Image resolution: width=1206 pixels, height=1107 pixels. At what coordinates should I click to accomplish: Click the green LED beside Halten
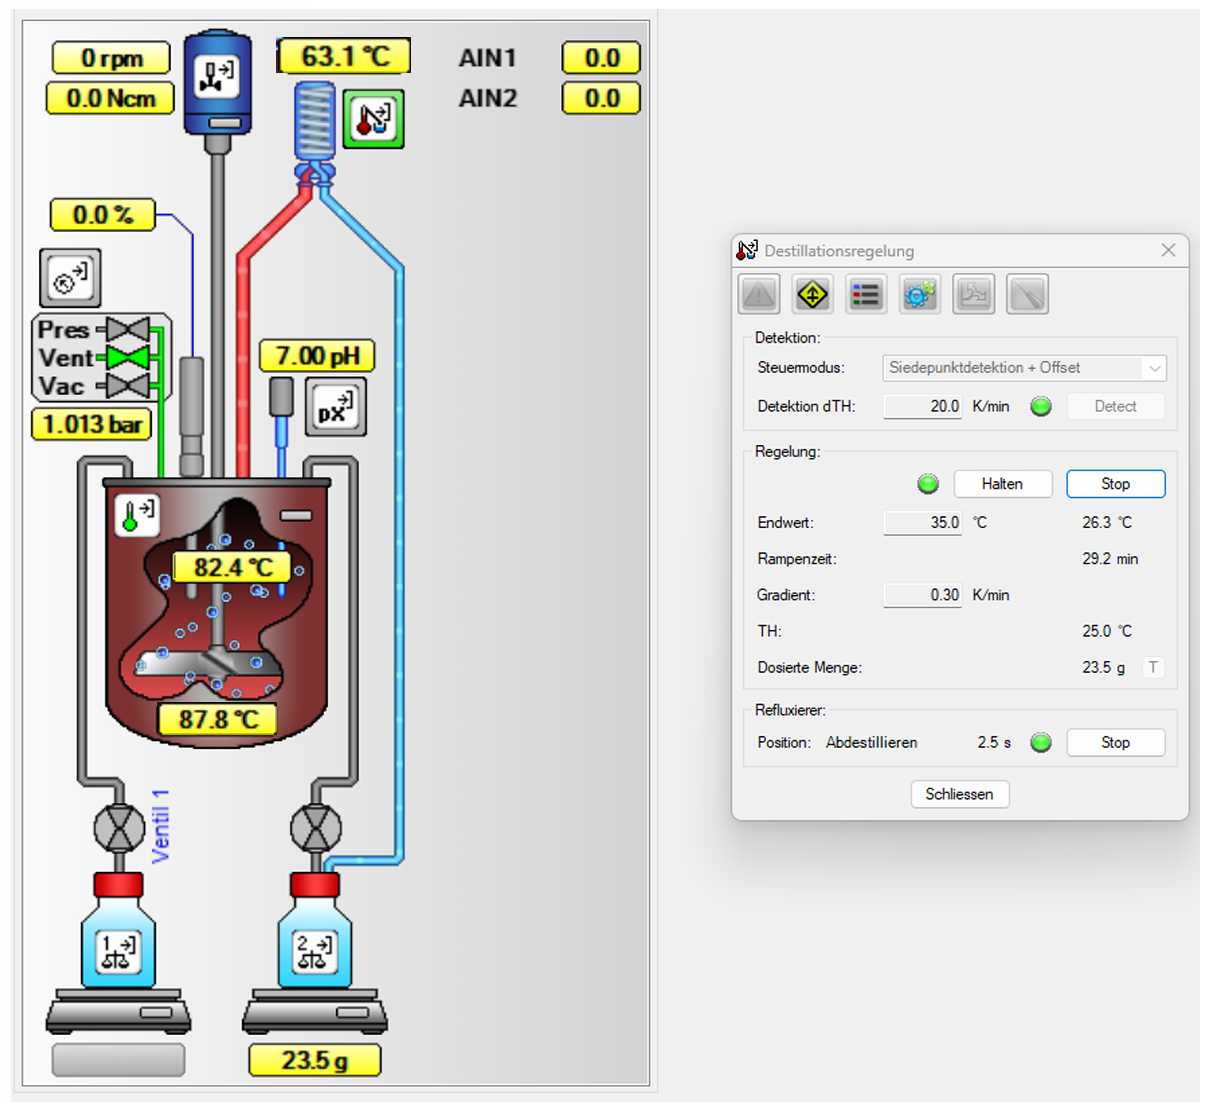[928, 484]
